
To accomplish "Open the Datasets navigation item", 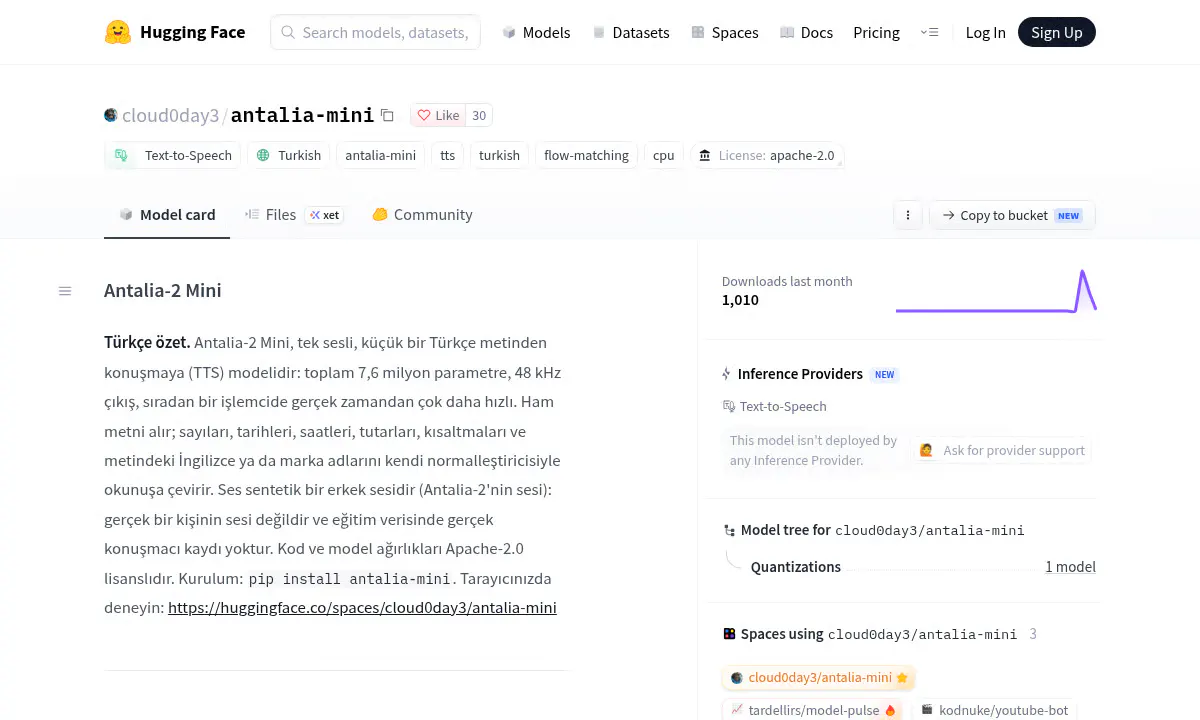I will point(630,32).
